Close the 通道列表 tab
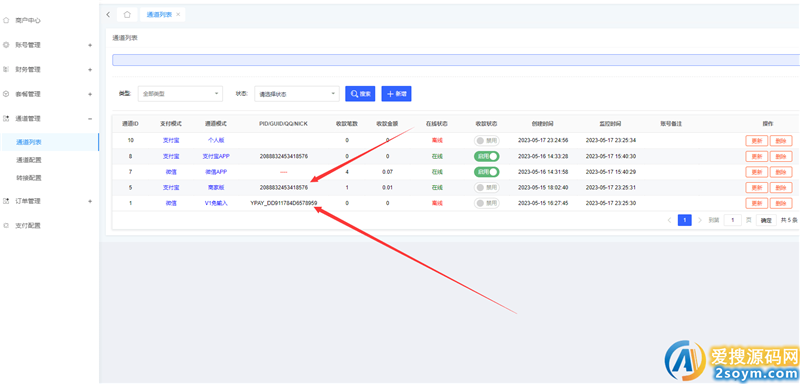This screenshot has width=800, height=384. 178,15
